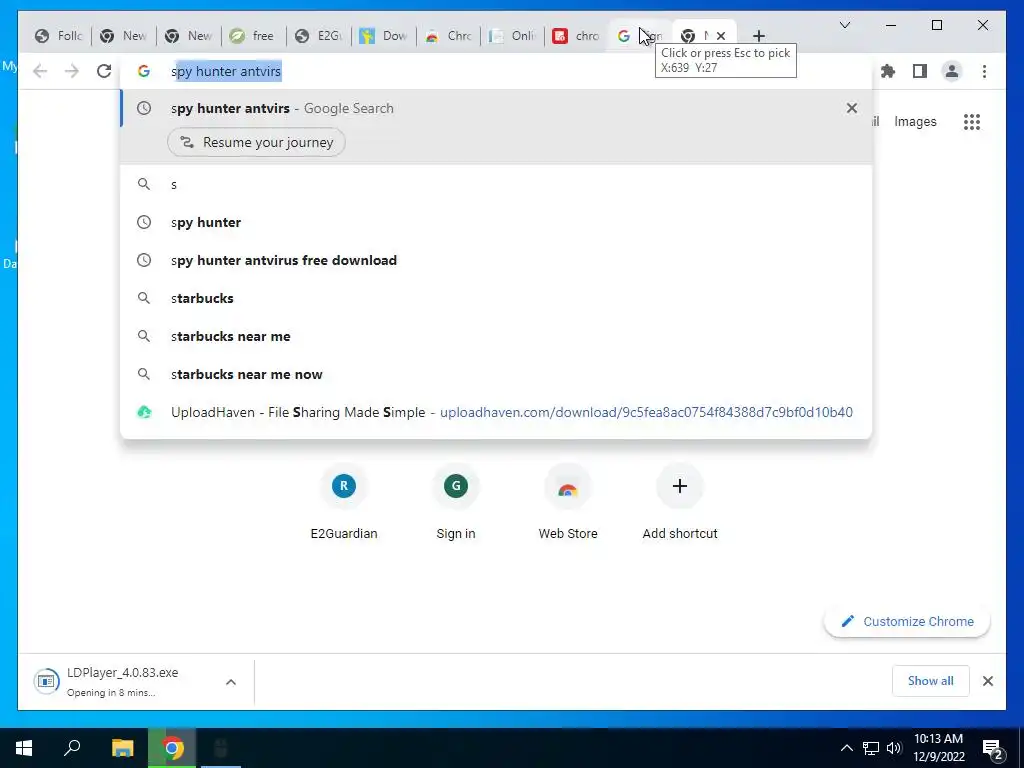The height and width of the screenshot is (768, 1024).
Task: Switch to the 'Chrc' web store tab
Action: point(449,36)
